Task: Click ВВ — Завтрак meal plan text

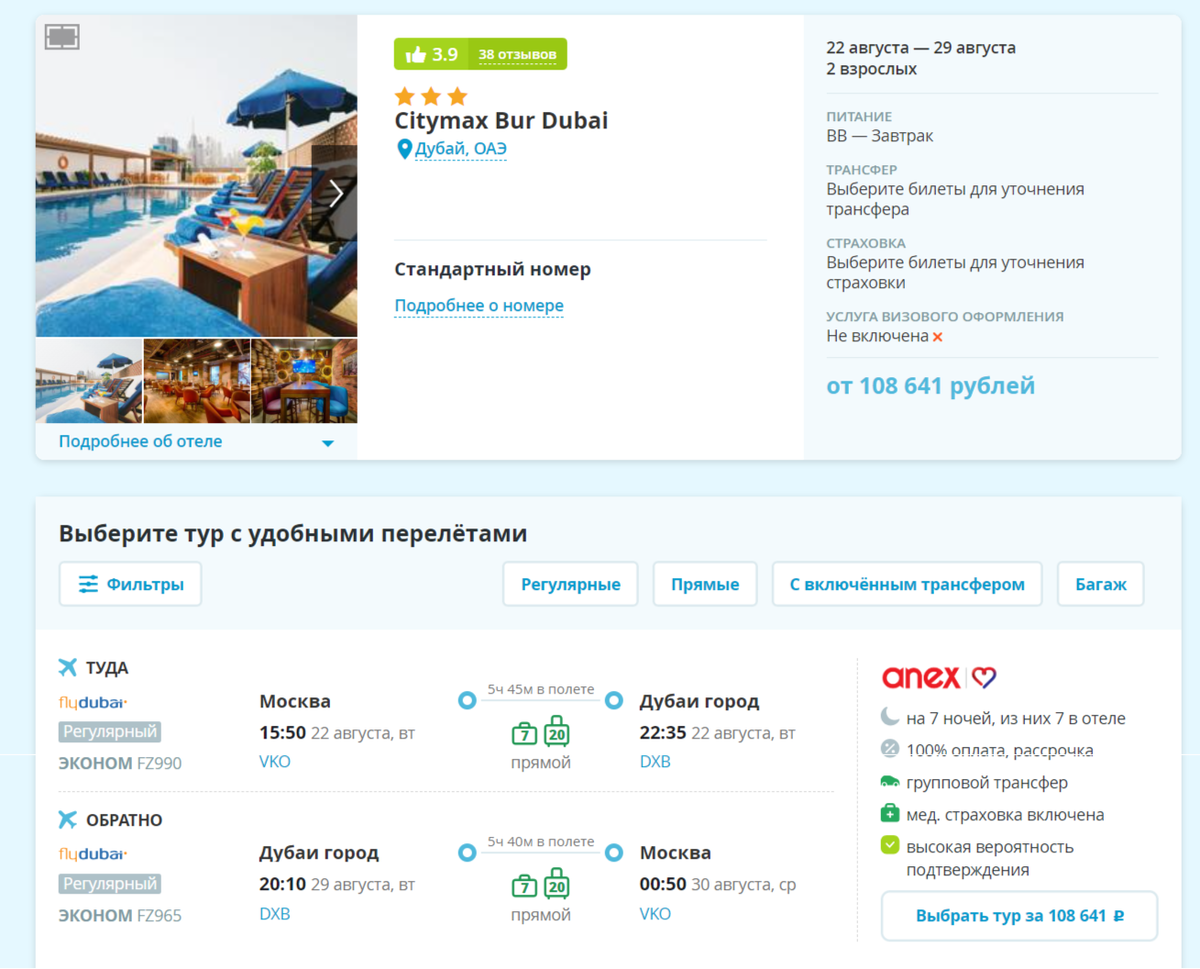Action: click(880, 136)
